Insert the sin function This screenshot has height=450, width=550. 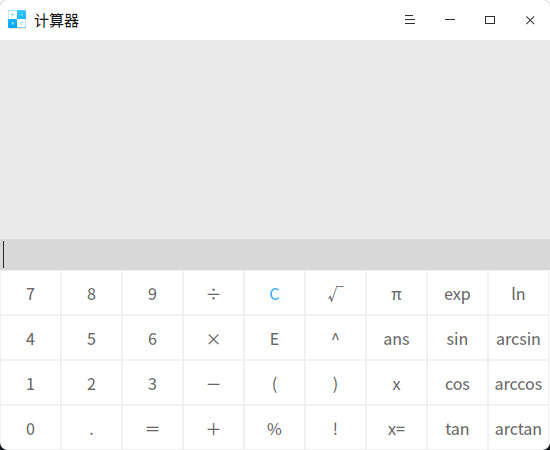tap(457, 338)
